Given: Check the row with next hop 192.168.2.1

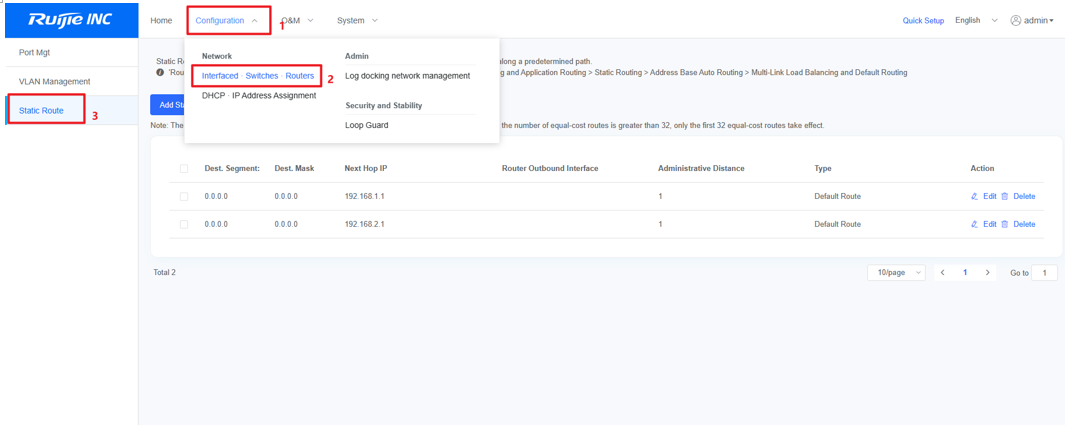Looking at the screenshot, I should 184,224.
